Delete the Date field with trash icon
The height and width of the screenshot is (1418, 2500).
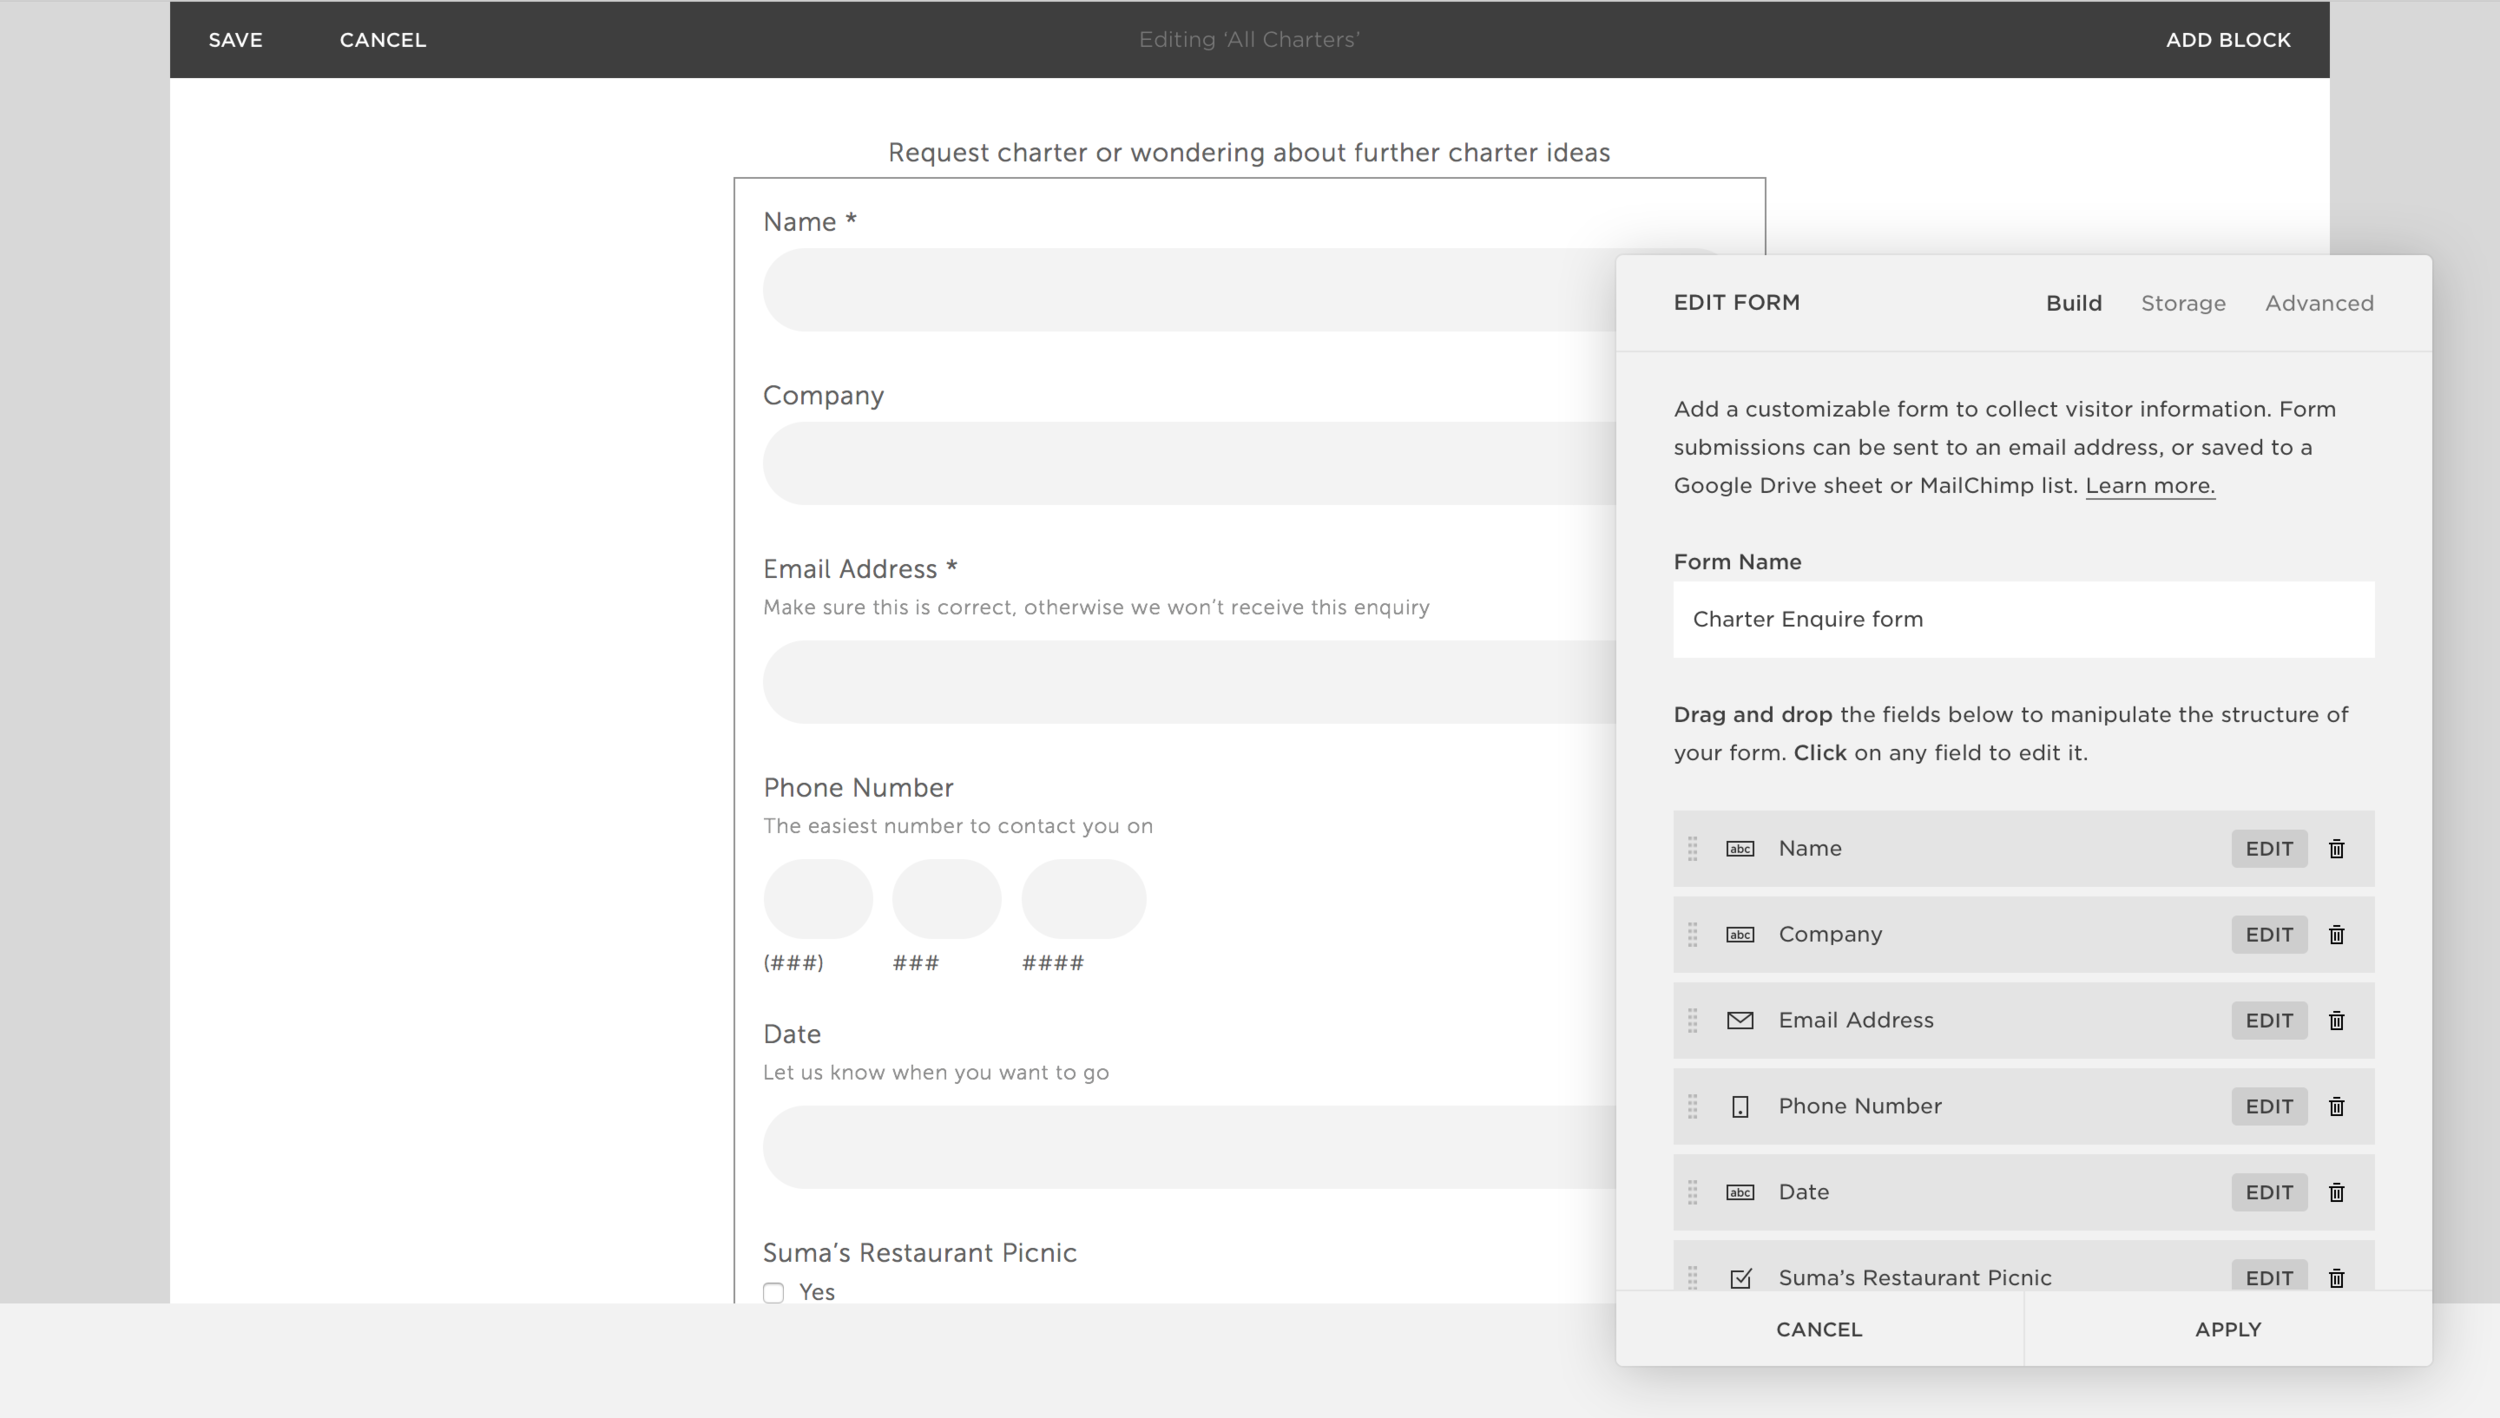2336,1192
